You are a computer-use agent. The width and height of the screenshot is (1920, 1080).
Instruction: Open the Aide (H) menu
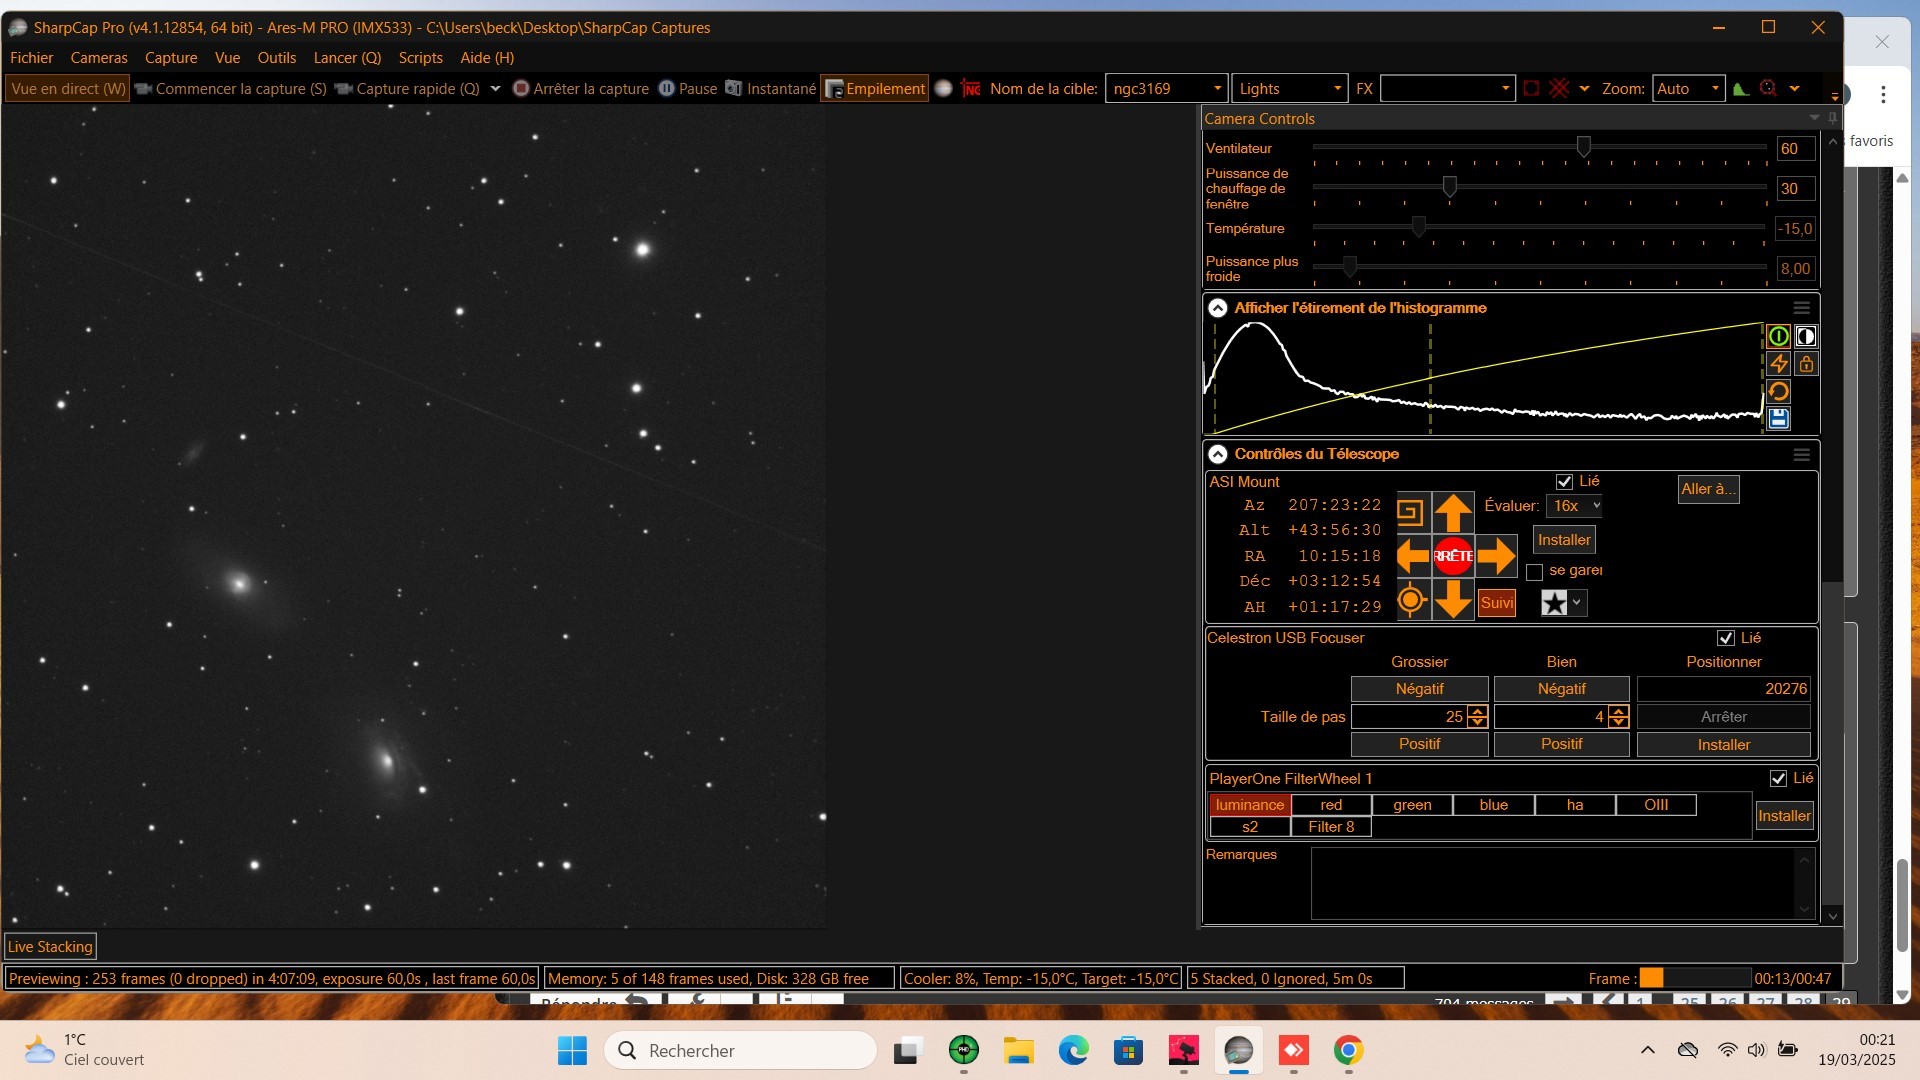(487, 58)
